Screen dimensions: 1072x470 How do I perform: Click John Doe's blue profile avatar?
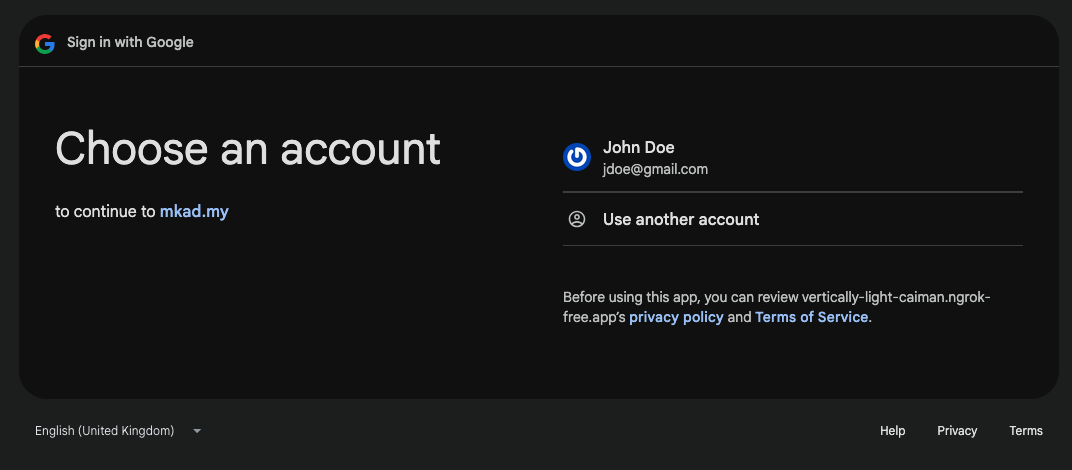point(577,157)
